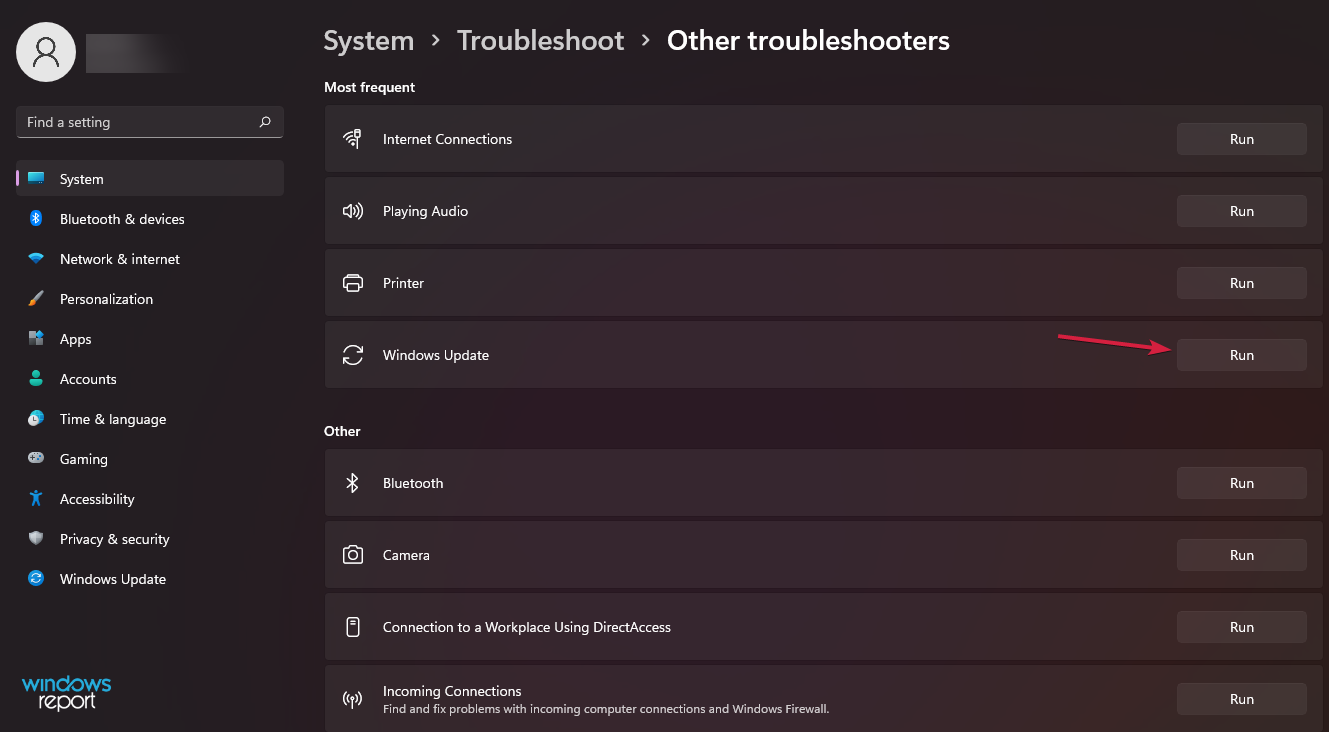Go to System breadcrumb link

click(x=368, y=41)
